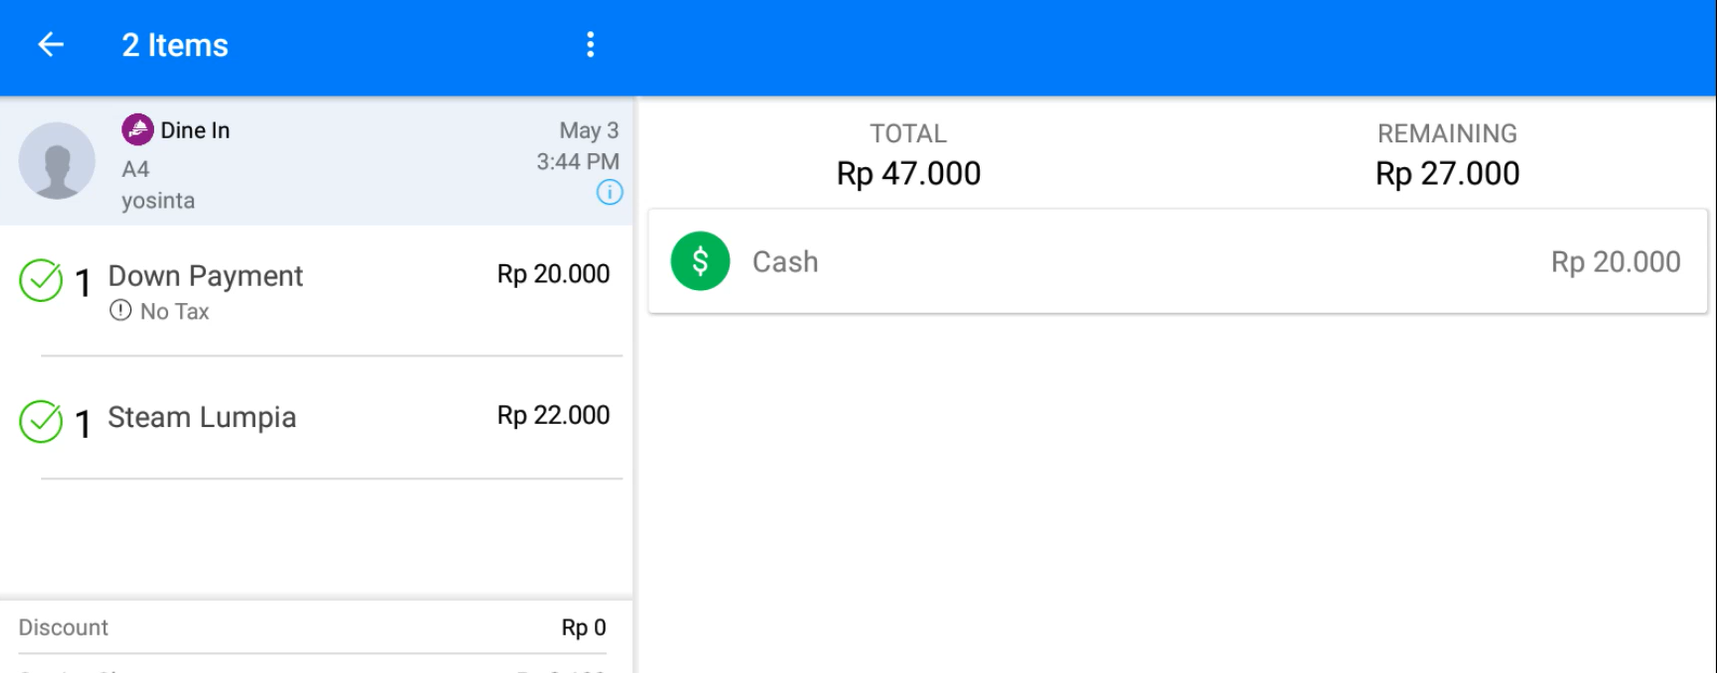Click the No Tax warning icon

coord(120,311)
